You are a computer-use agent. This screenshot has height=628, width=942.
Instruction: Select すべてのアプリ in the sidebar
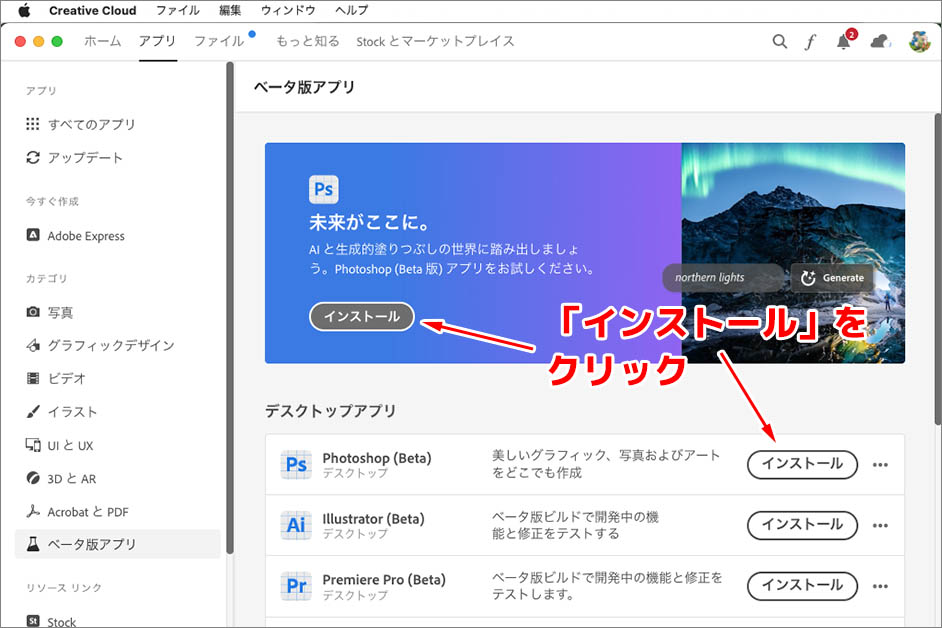tap(91, 125)
